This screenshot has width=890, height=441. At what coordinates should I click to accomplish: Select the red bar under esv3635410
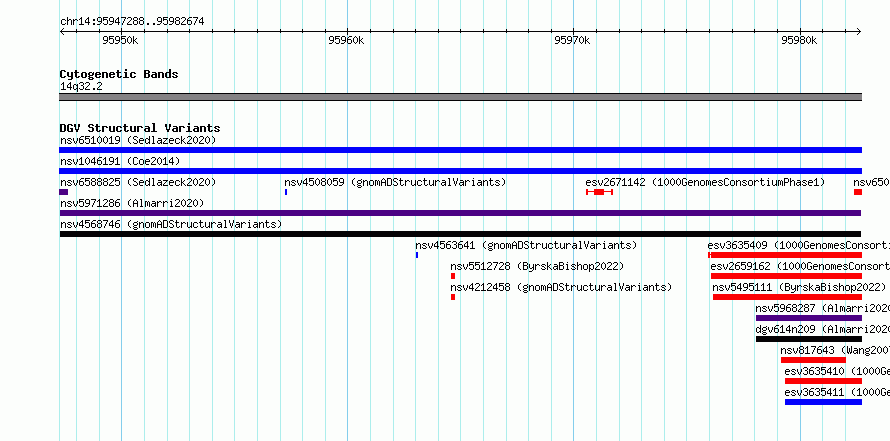(x=823, y=381)
